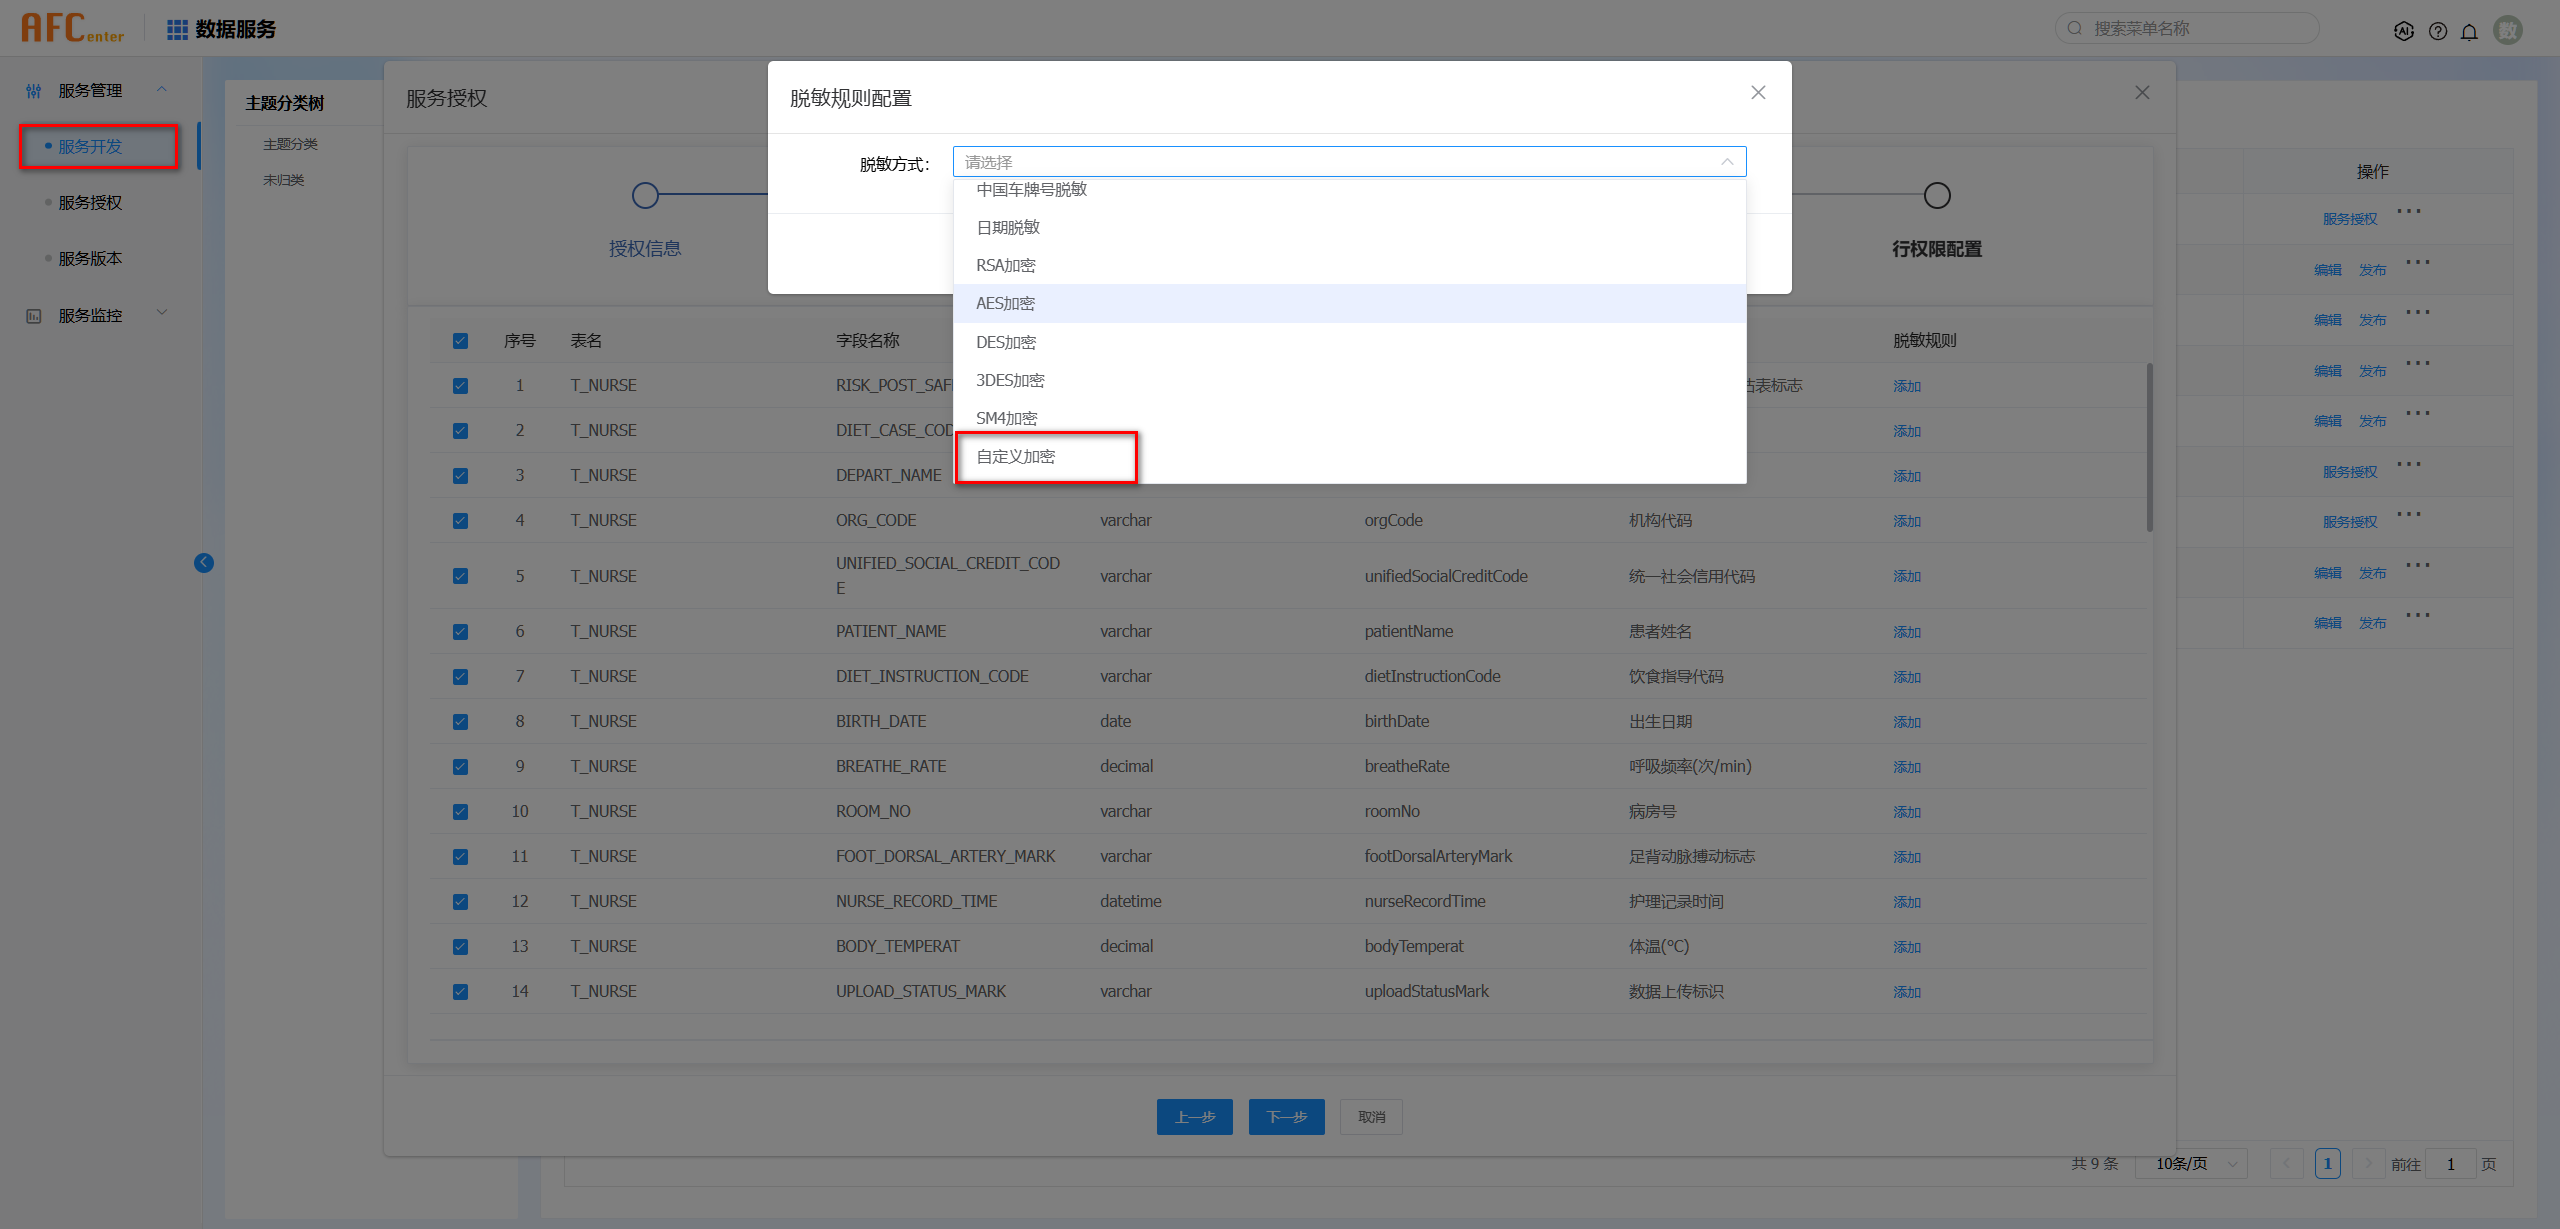Open the data services grid icon

177,30
